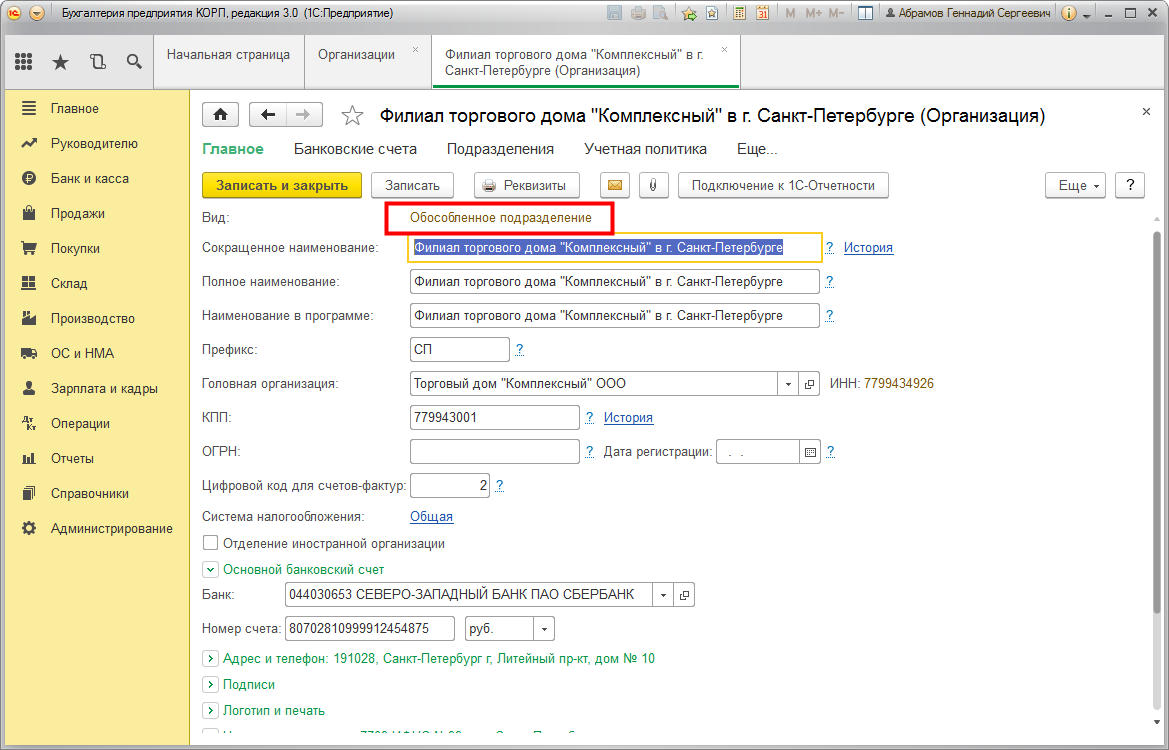The width and height of the screenshot is (1169, 750).
Task: Open the bank record next to Банк field
Action: tap(684, 595)
